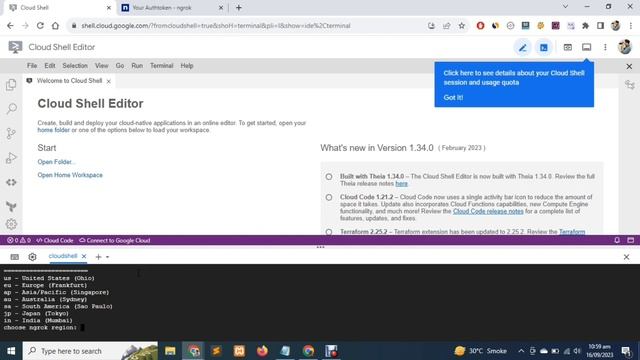Image resolution: width=640 pixels, height=360 pixels.
Task: Click the session information monitor icon
Action: (x=587, y=47)
